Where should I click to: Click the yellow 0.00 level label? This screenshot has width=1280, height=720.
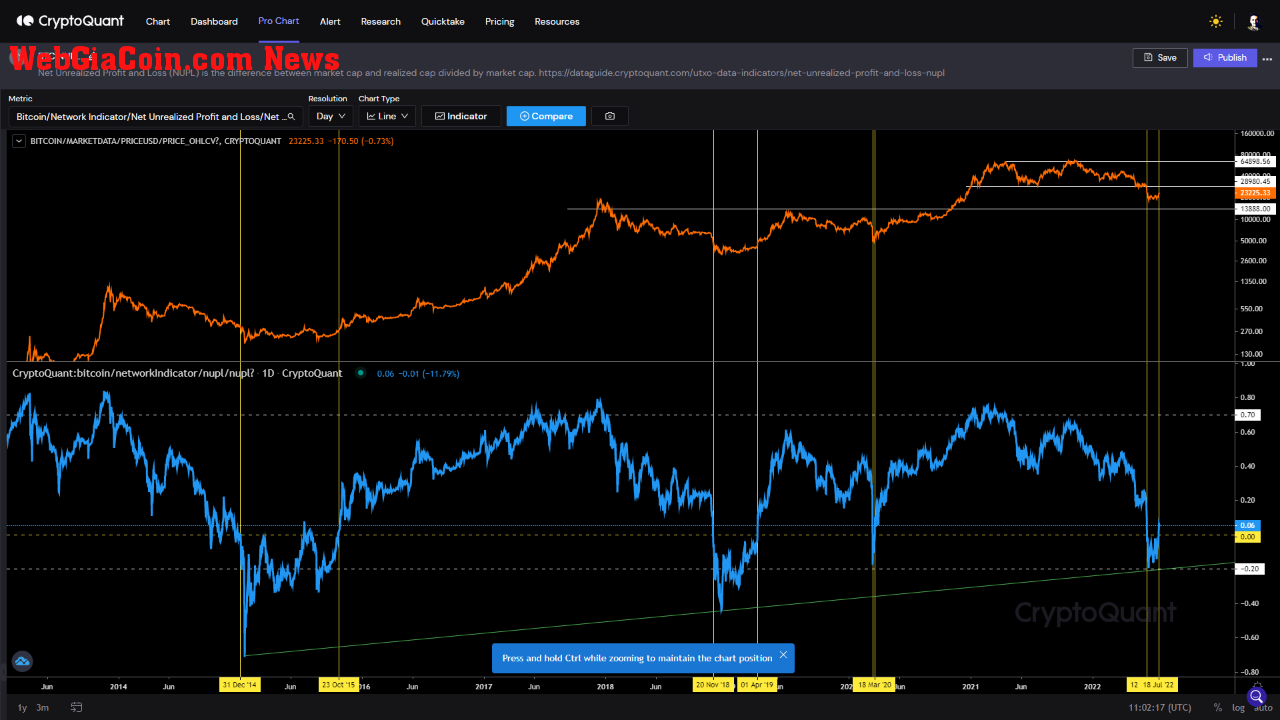pyautogui.click(x=1248, y=537)
